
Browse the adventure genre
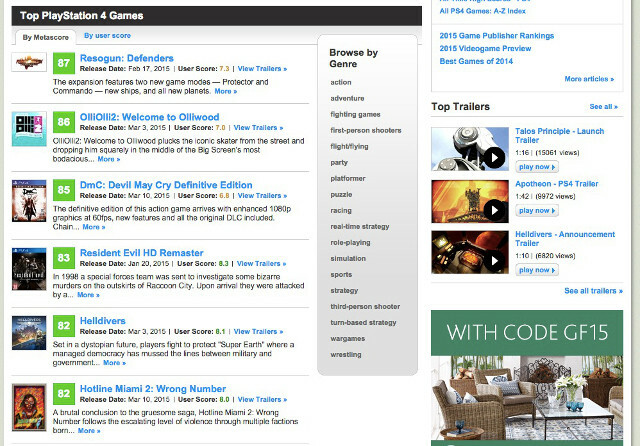[x=347, y=98]
